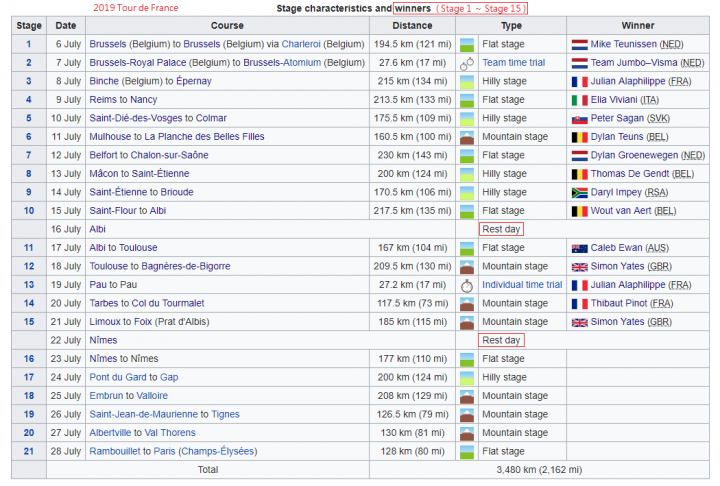Viewport: 720px width, 486px height.
Task: Click the mountain icon in stage 15 row
Action: pos(467,322)
